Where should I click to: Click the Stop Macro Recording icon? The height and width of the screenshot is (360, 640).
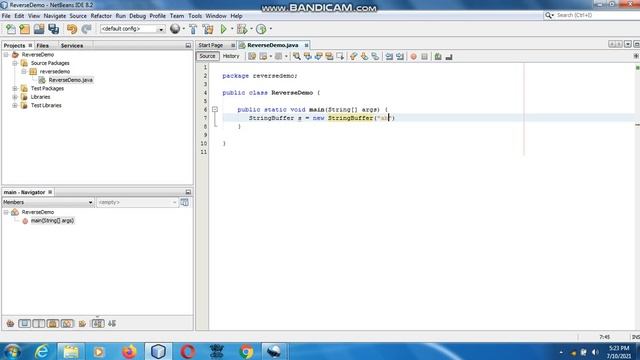[x=424, y=57]
